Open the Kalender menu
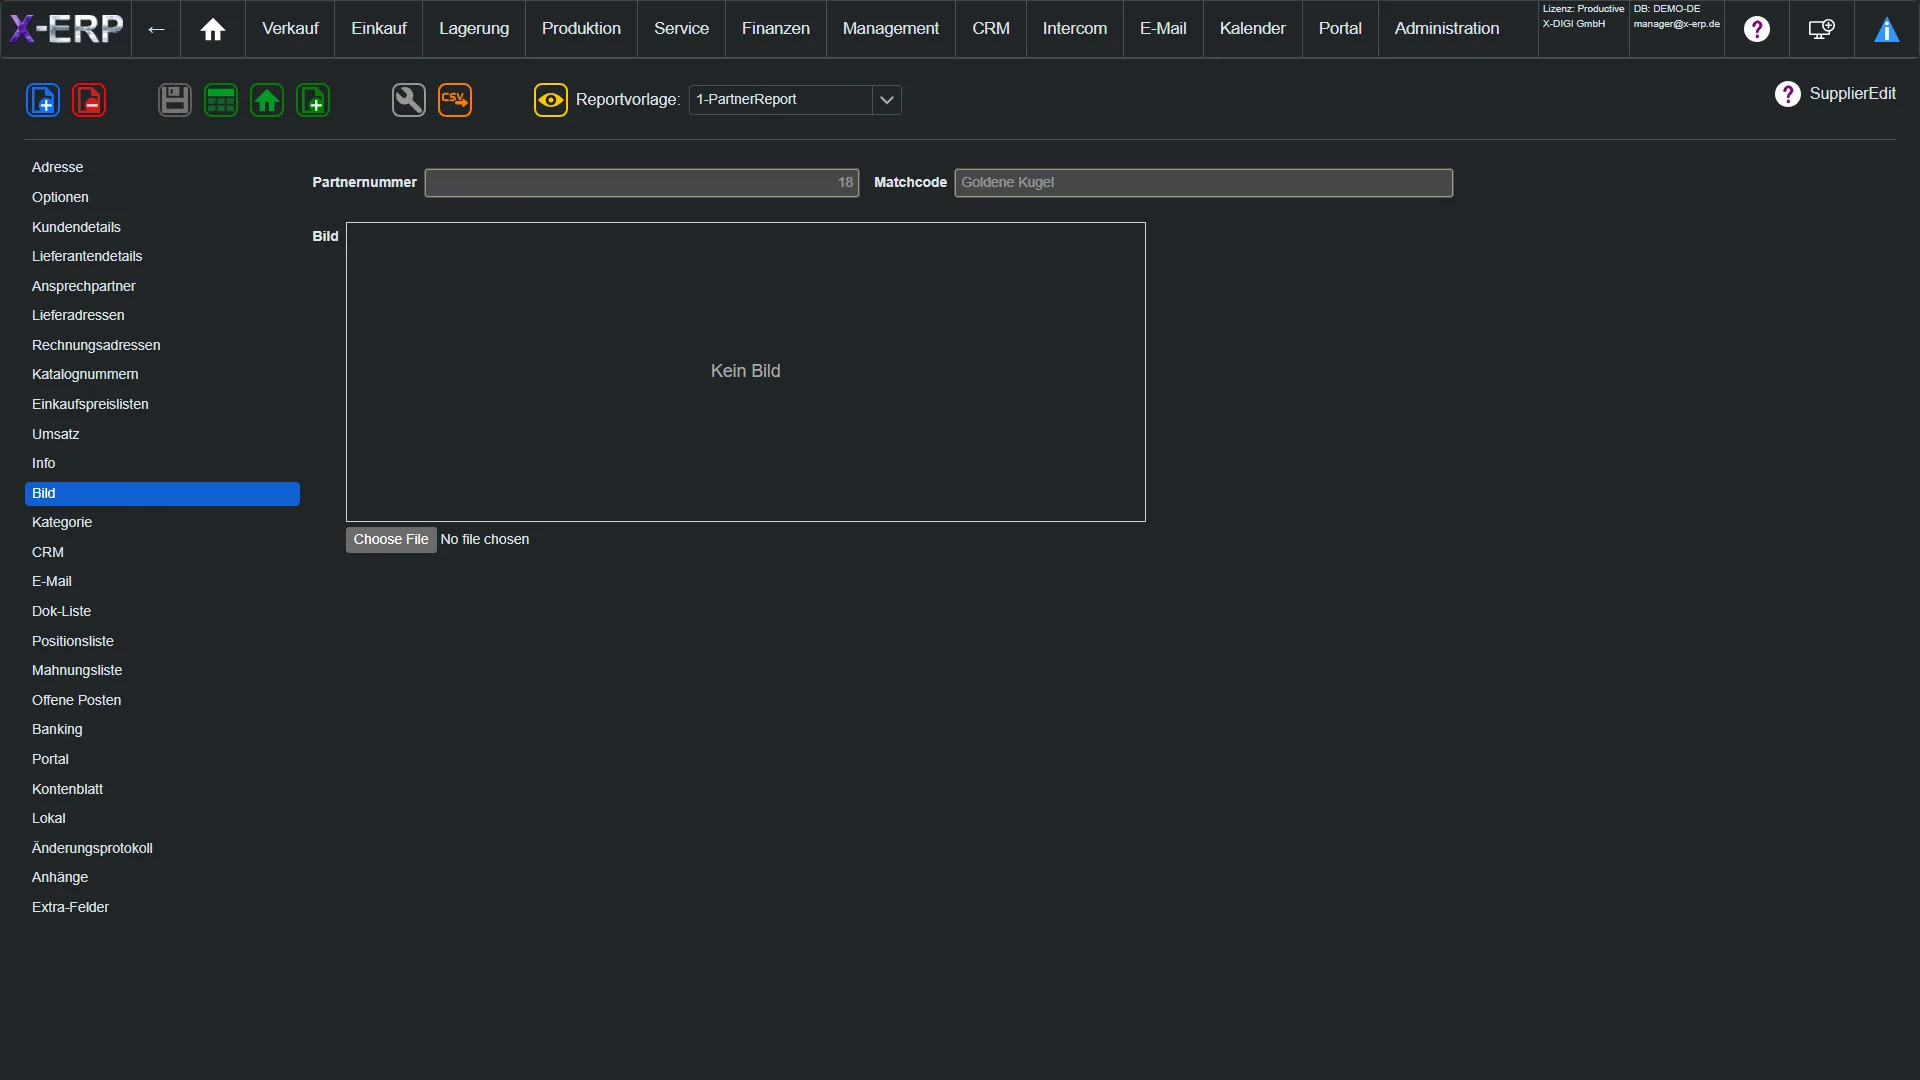 pos(1252,29)
